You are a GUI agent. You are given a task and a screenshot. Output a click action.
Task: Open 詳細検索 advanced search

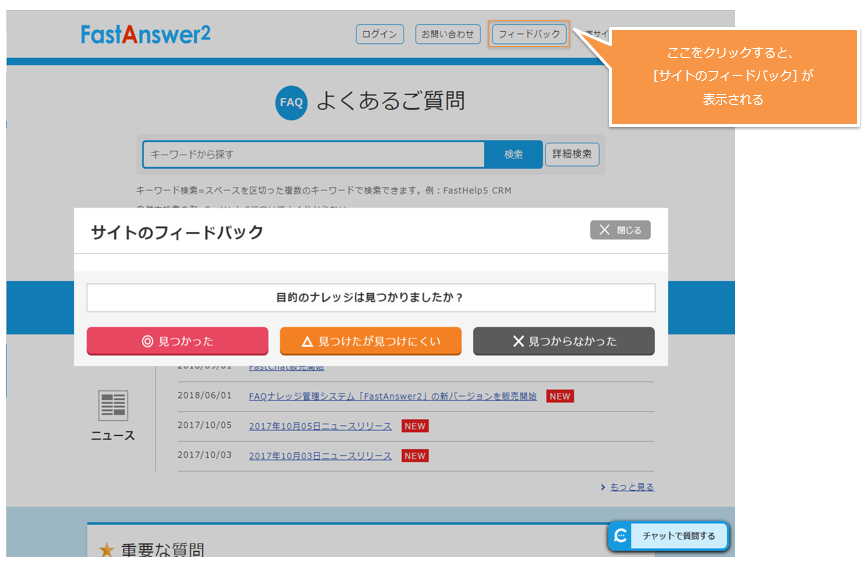pos(572,155)
